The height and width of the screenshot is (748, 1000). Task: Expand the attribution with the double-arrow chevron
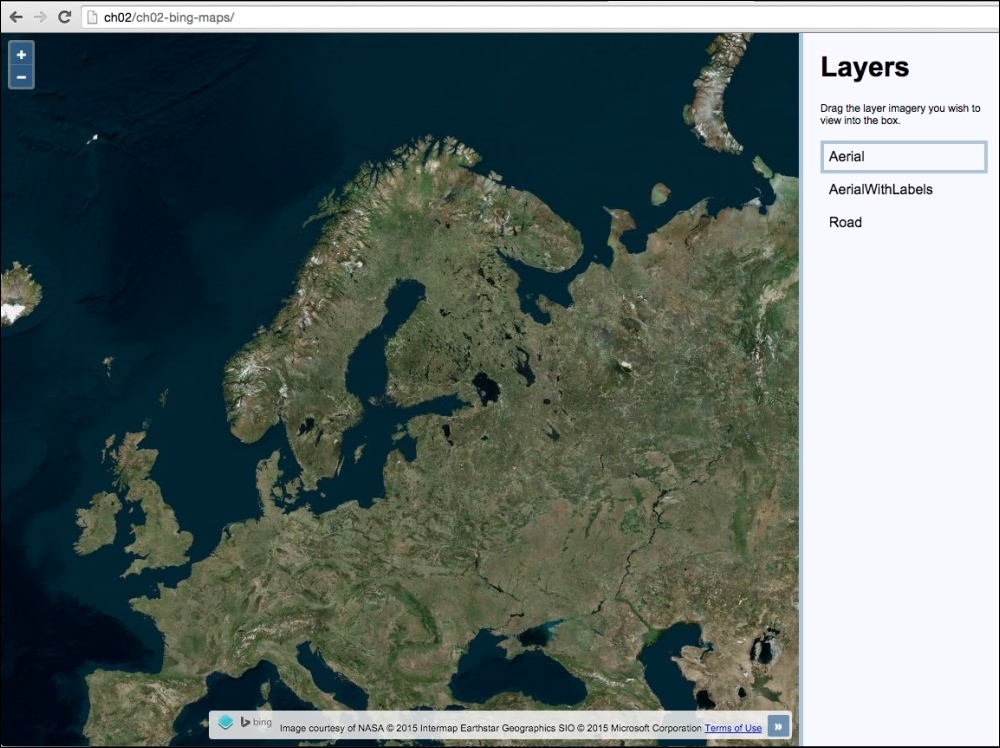(778, 726)
